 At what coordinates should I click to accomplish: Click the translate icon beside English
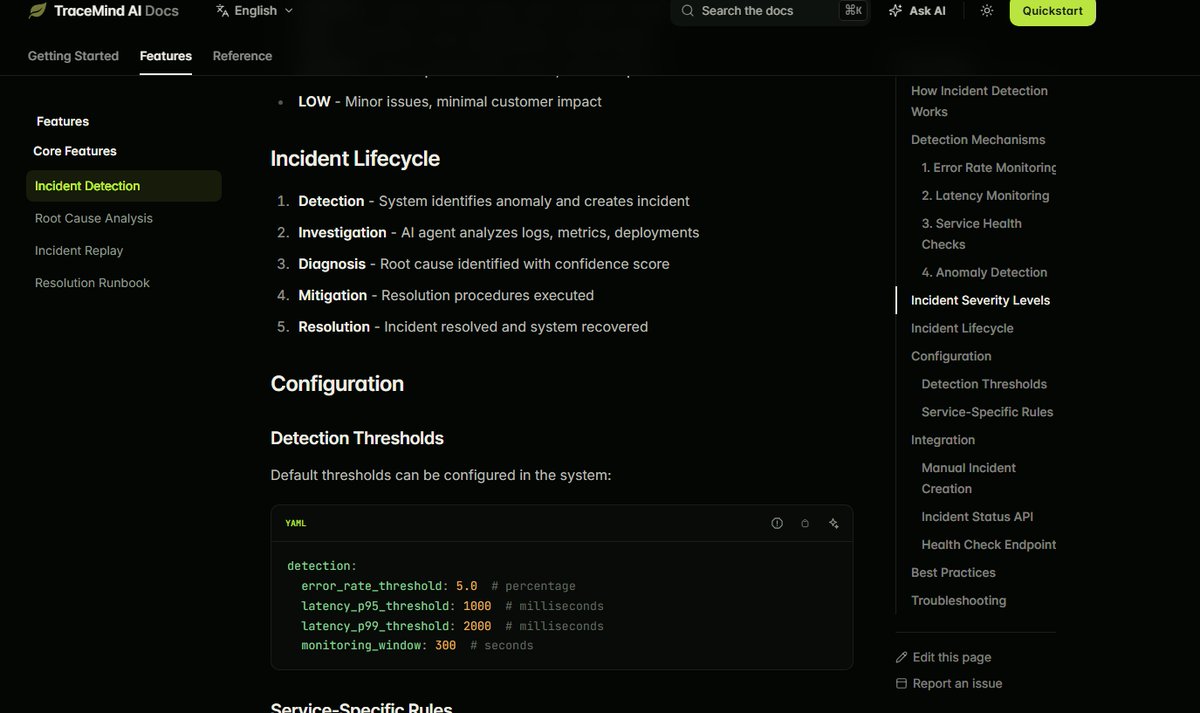(222, 10)
